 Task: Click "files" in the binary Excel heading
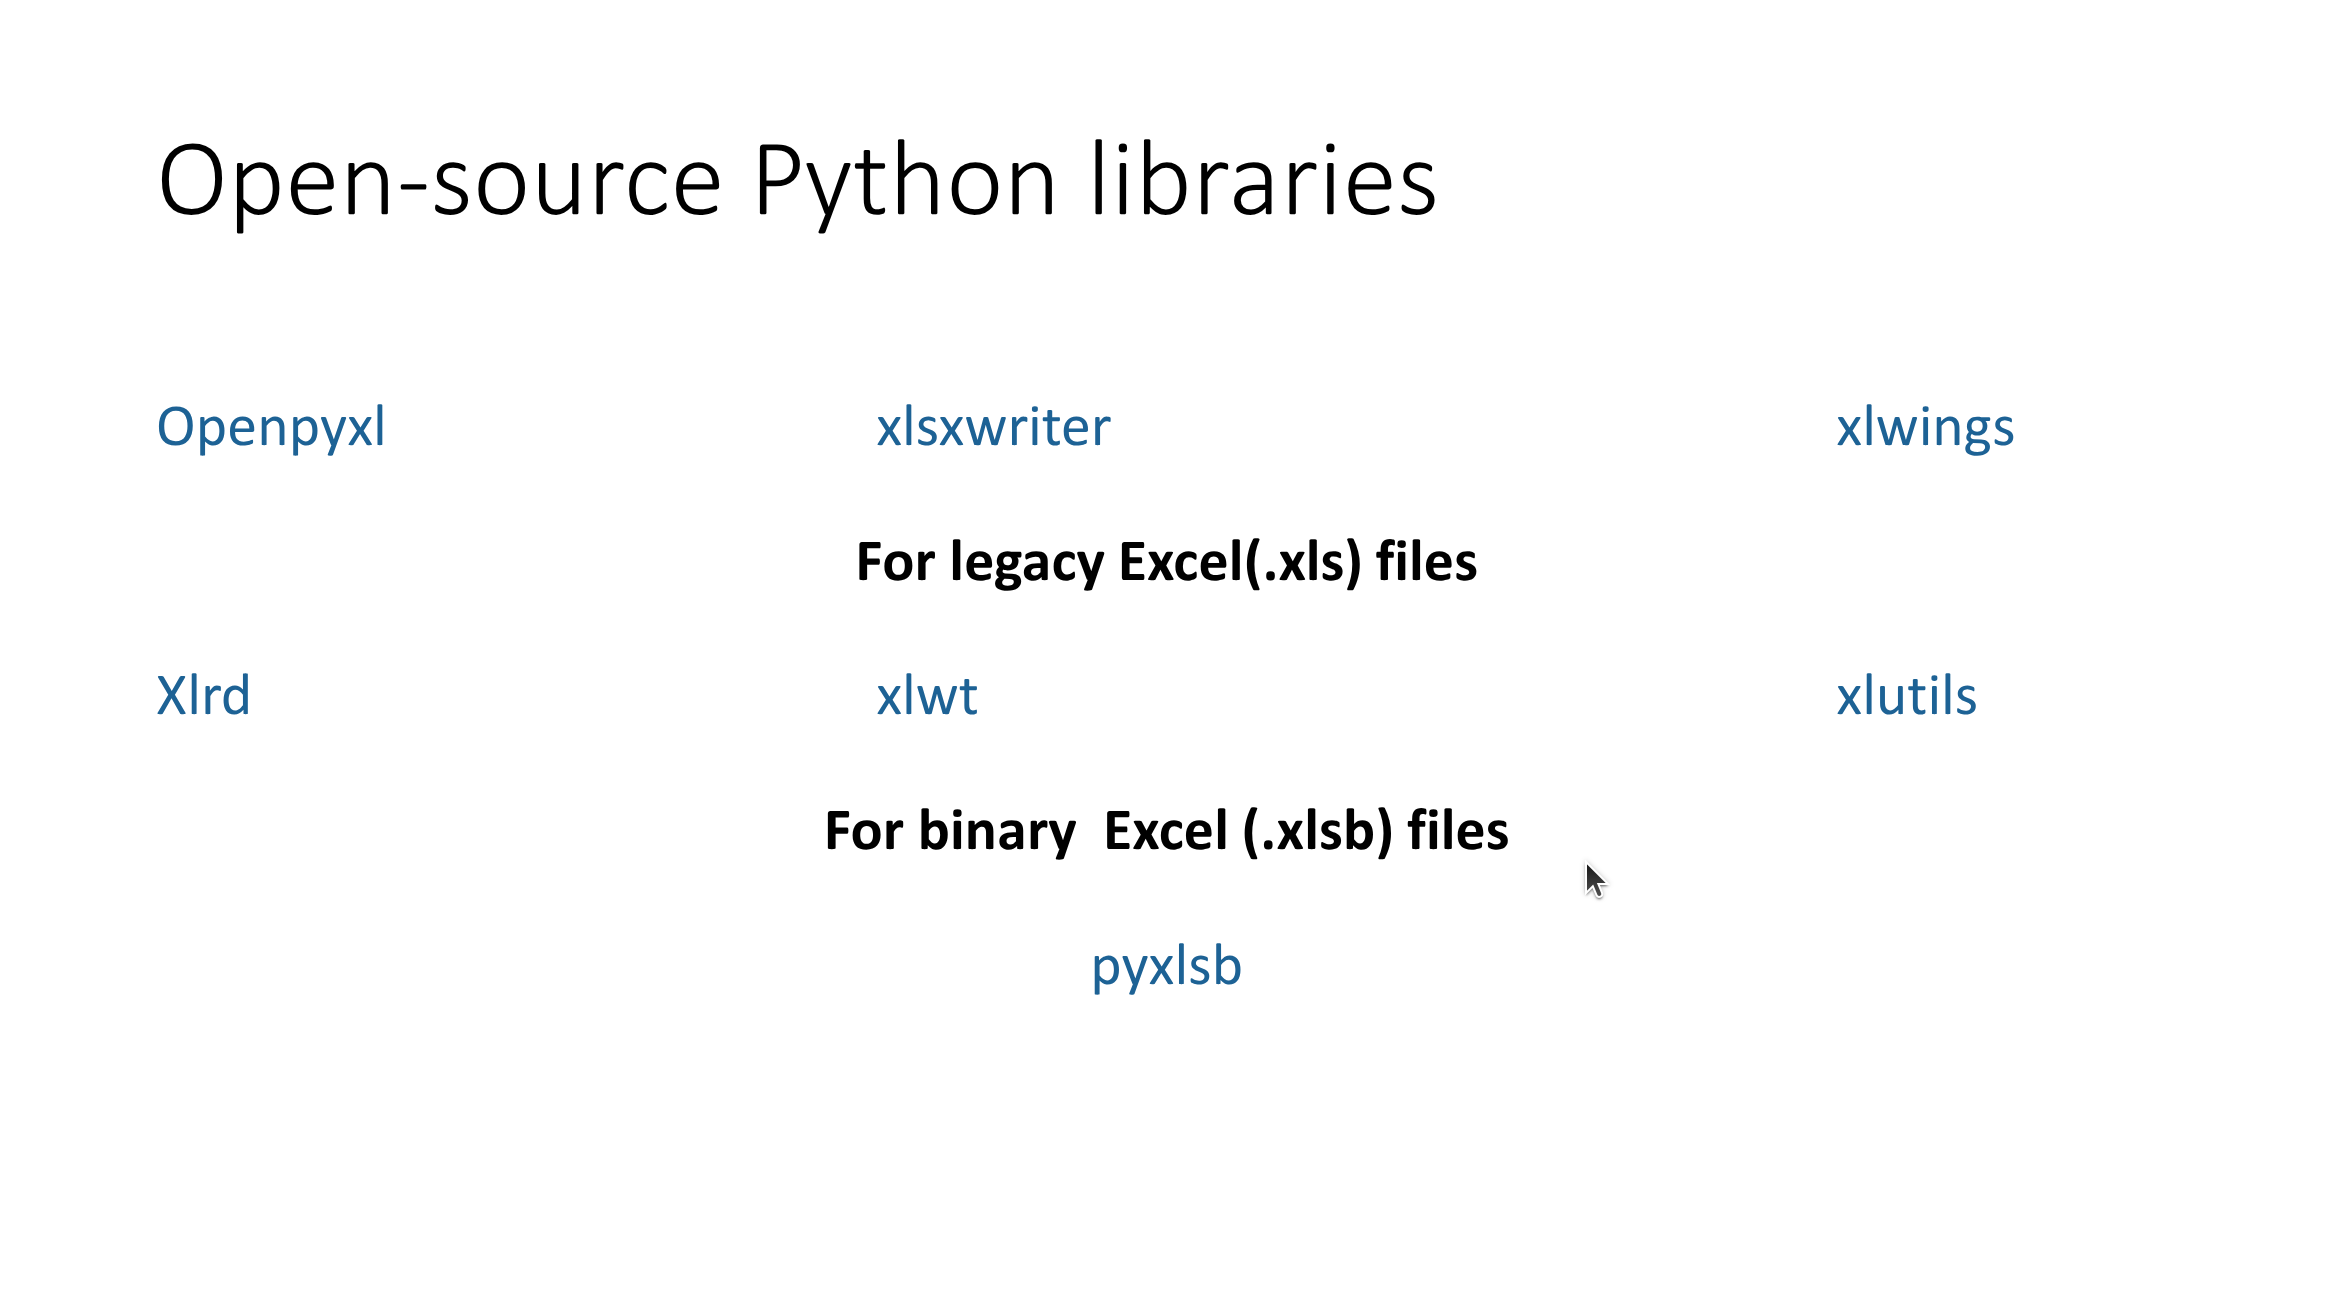(1457, 831)
